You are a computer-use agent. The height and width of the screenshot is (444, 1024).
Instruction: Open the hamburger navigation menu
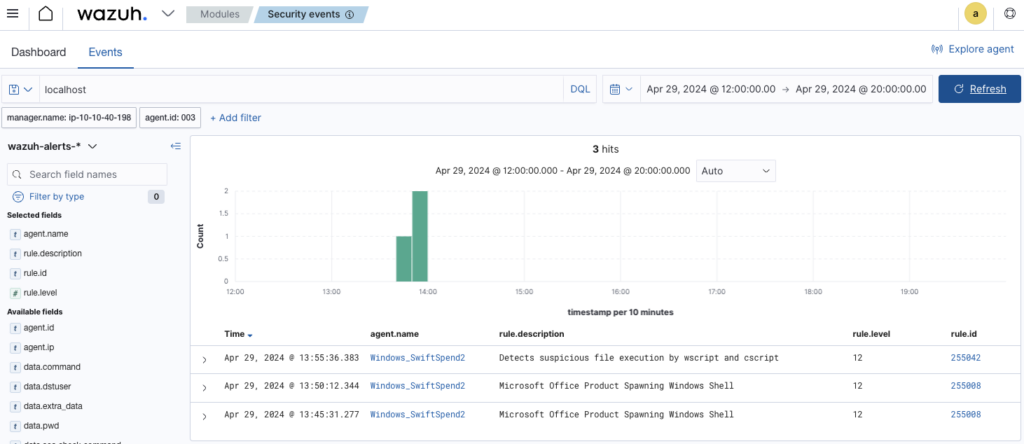[12, 14]
